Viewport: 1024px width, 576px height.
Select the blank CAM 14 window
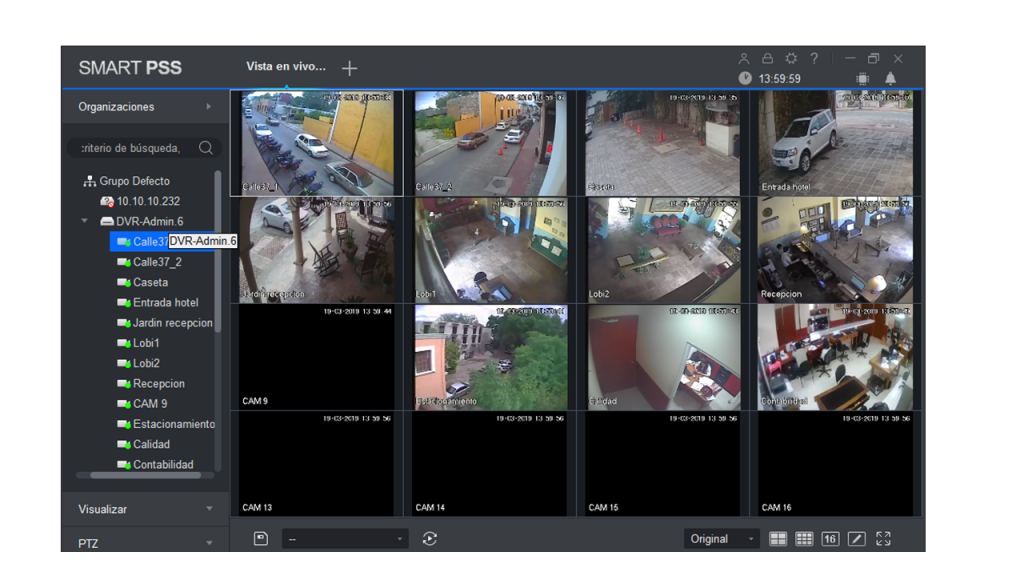pos(490,464)
